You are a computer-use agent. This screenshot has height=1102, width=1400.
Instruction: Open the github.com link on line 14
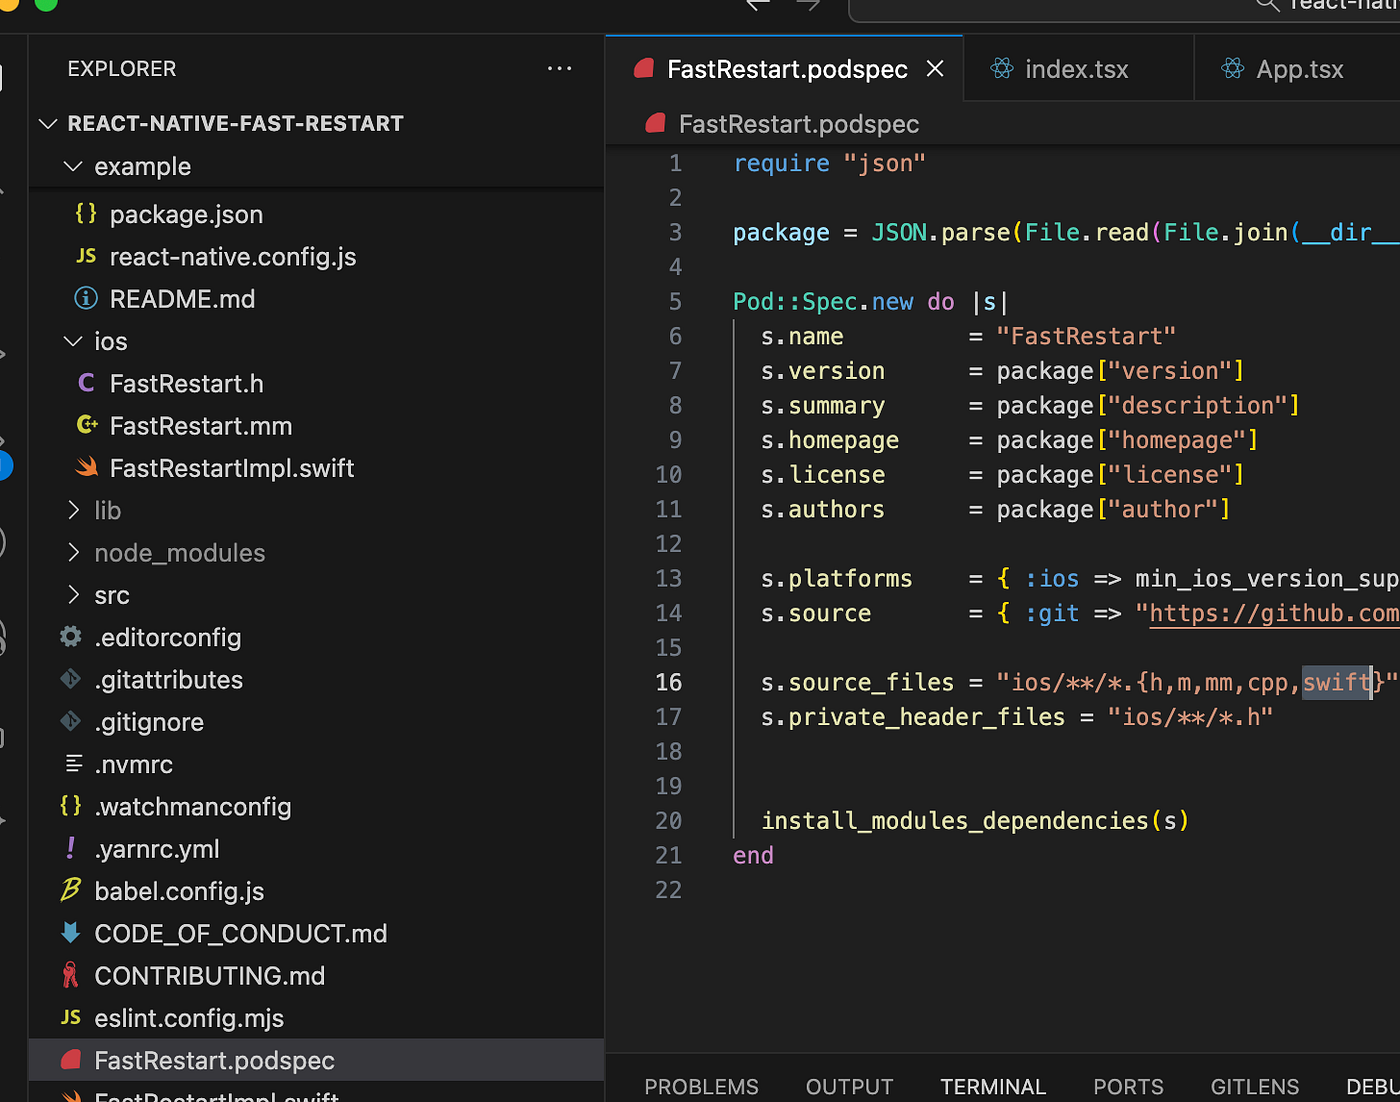pos(1274,613)
